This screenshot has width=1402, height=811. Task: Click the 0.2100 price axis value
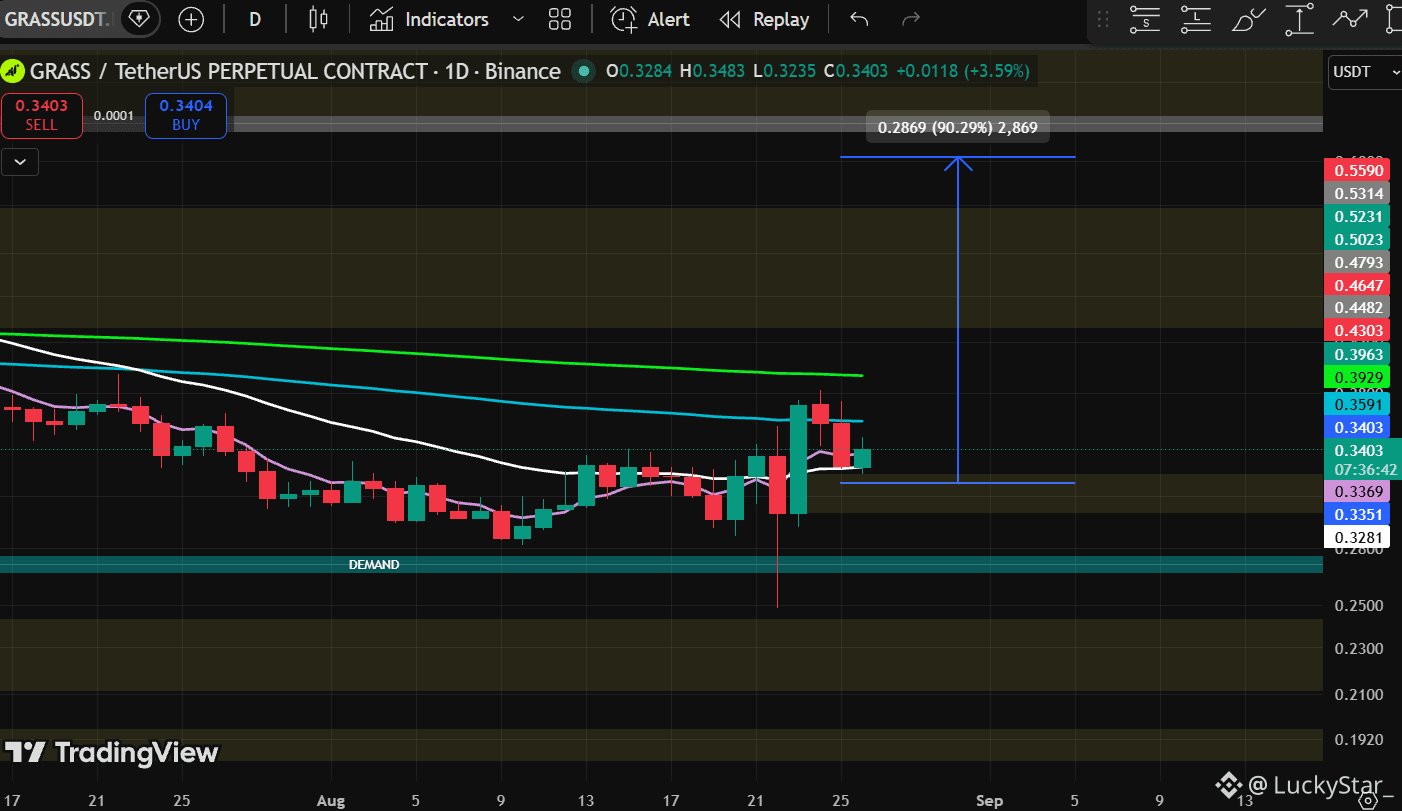[1359, 695]
